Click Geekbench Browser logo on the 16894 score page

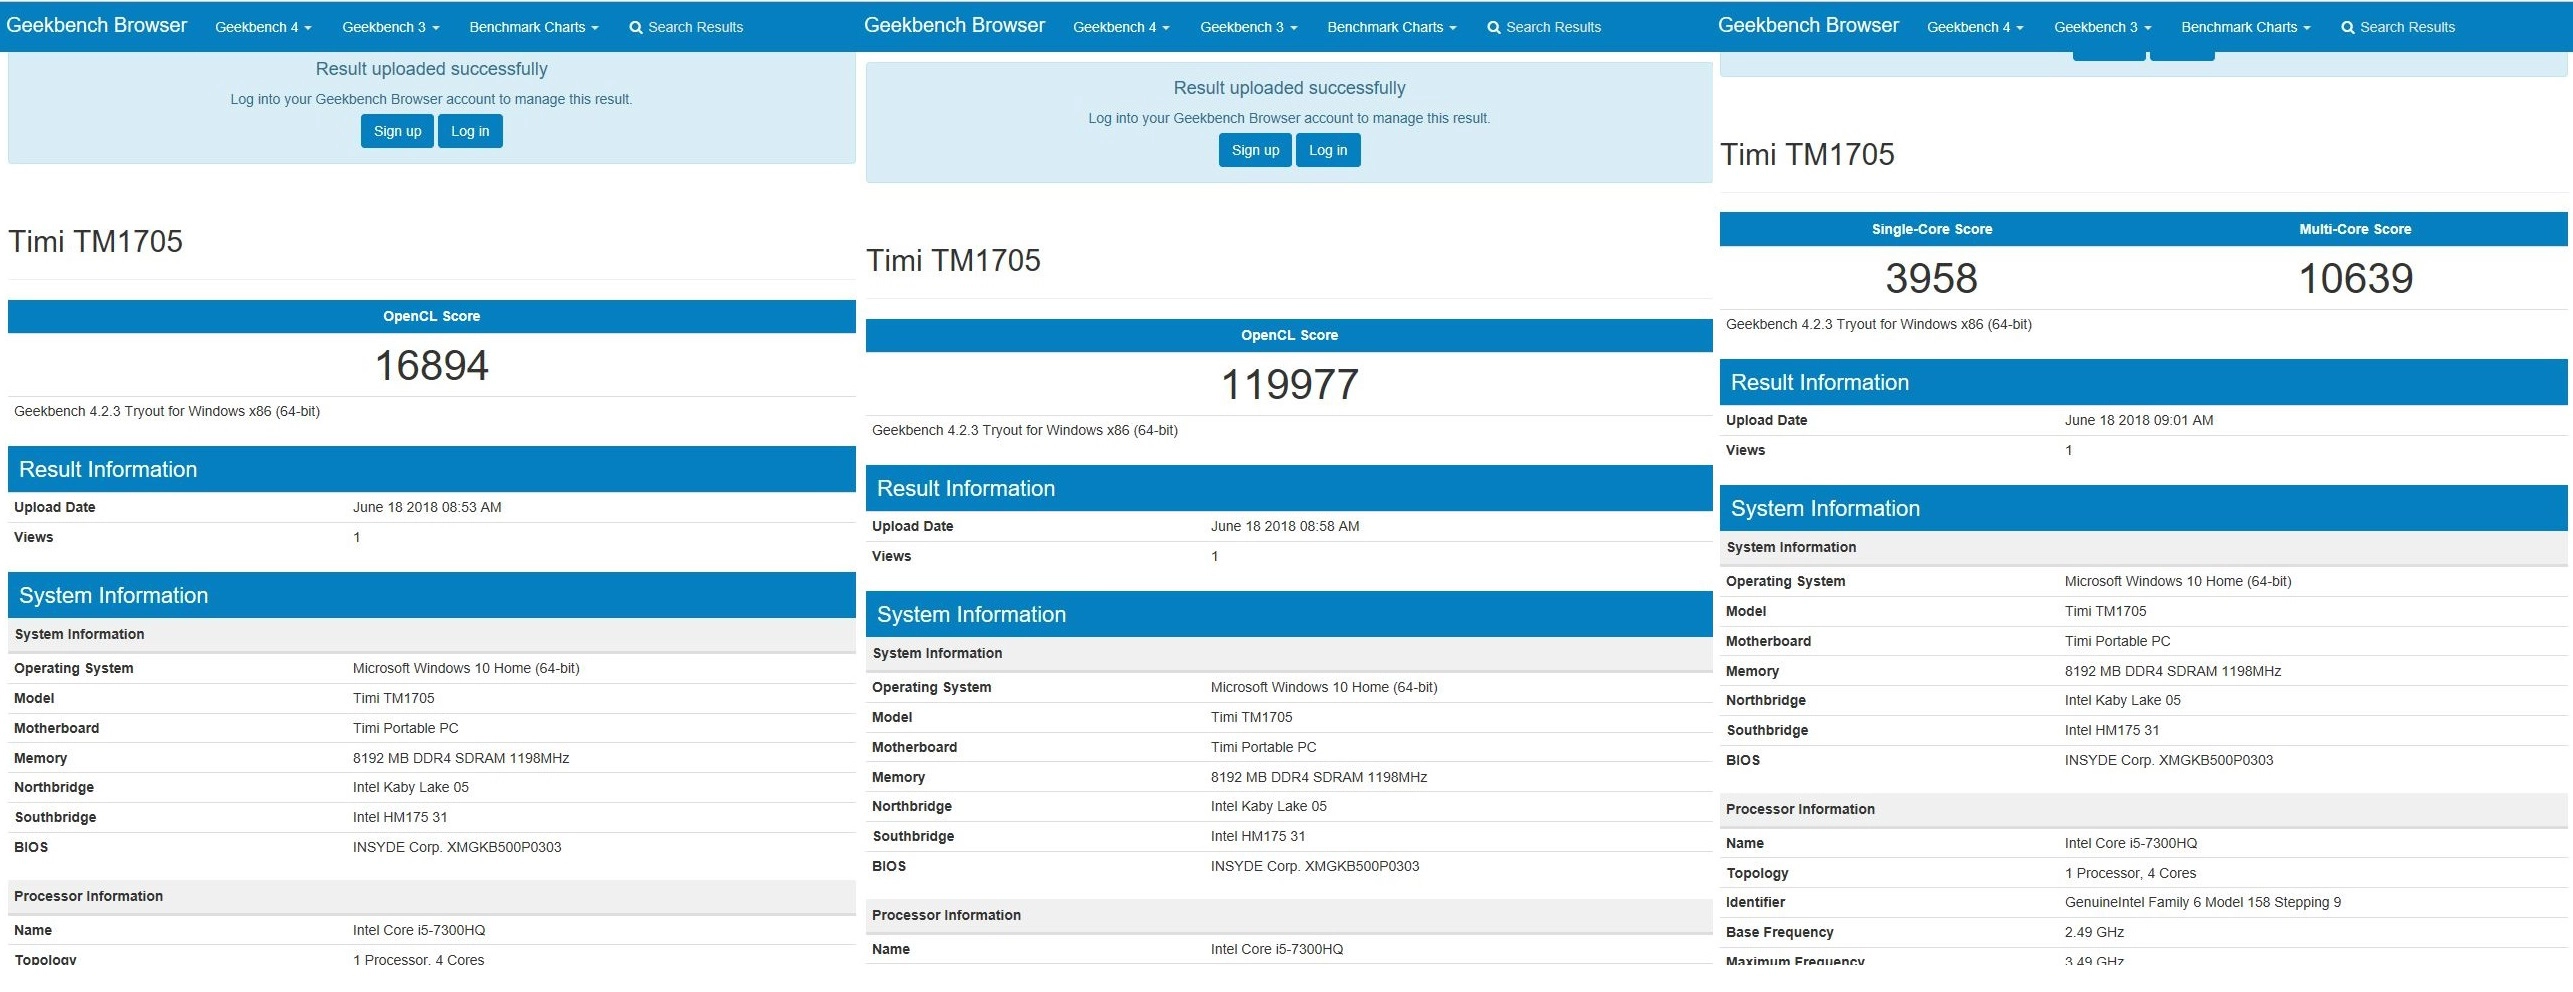pyautogui.click(x=97, y=26)
